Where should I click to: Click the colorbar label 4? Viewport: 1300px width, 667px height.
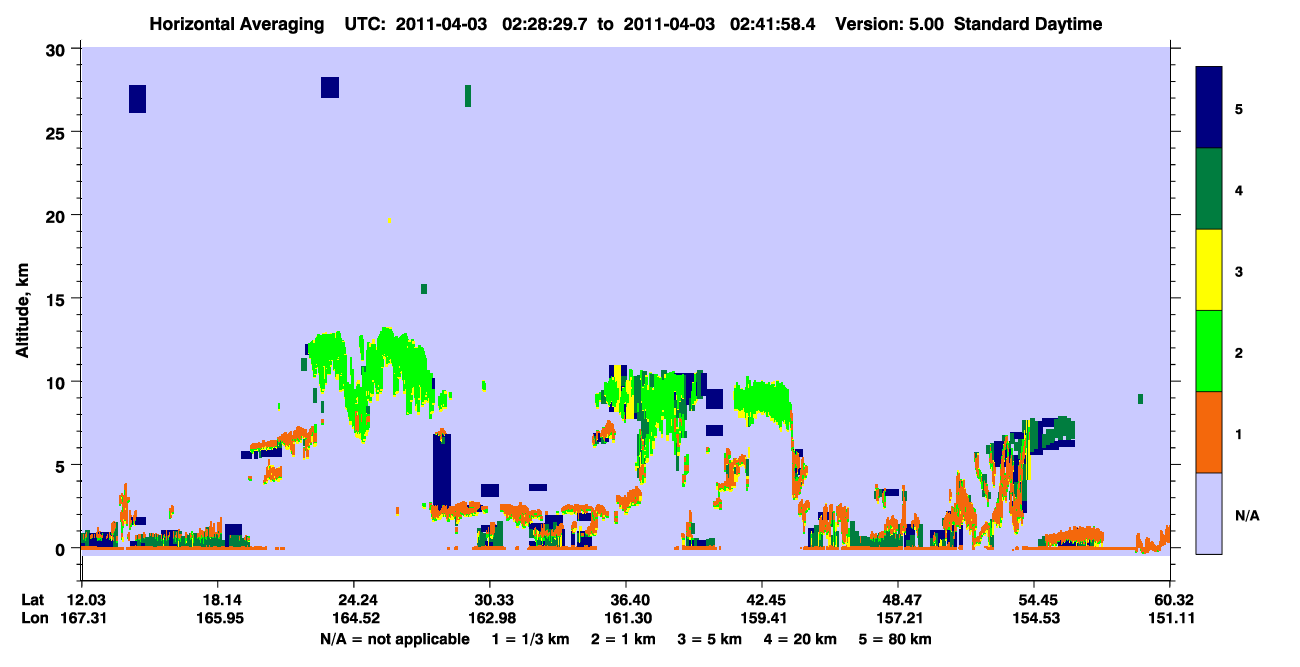click(1239, 189)
